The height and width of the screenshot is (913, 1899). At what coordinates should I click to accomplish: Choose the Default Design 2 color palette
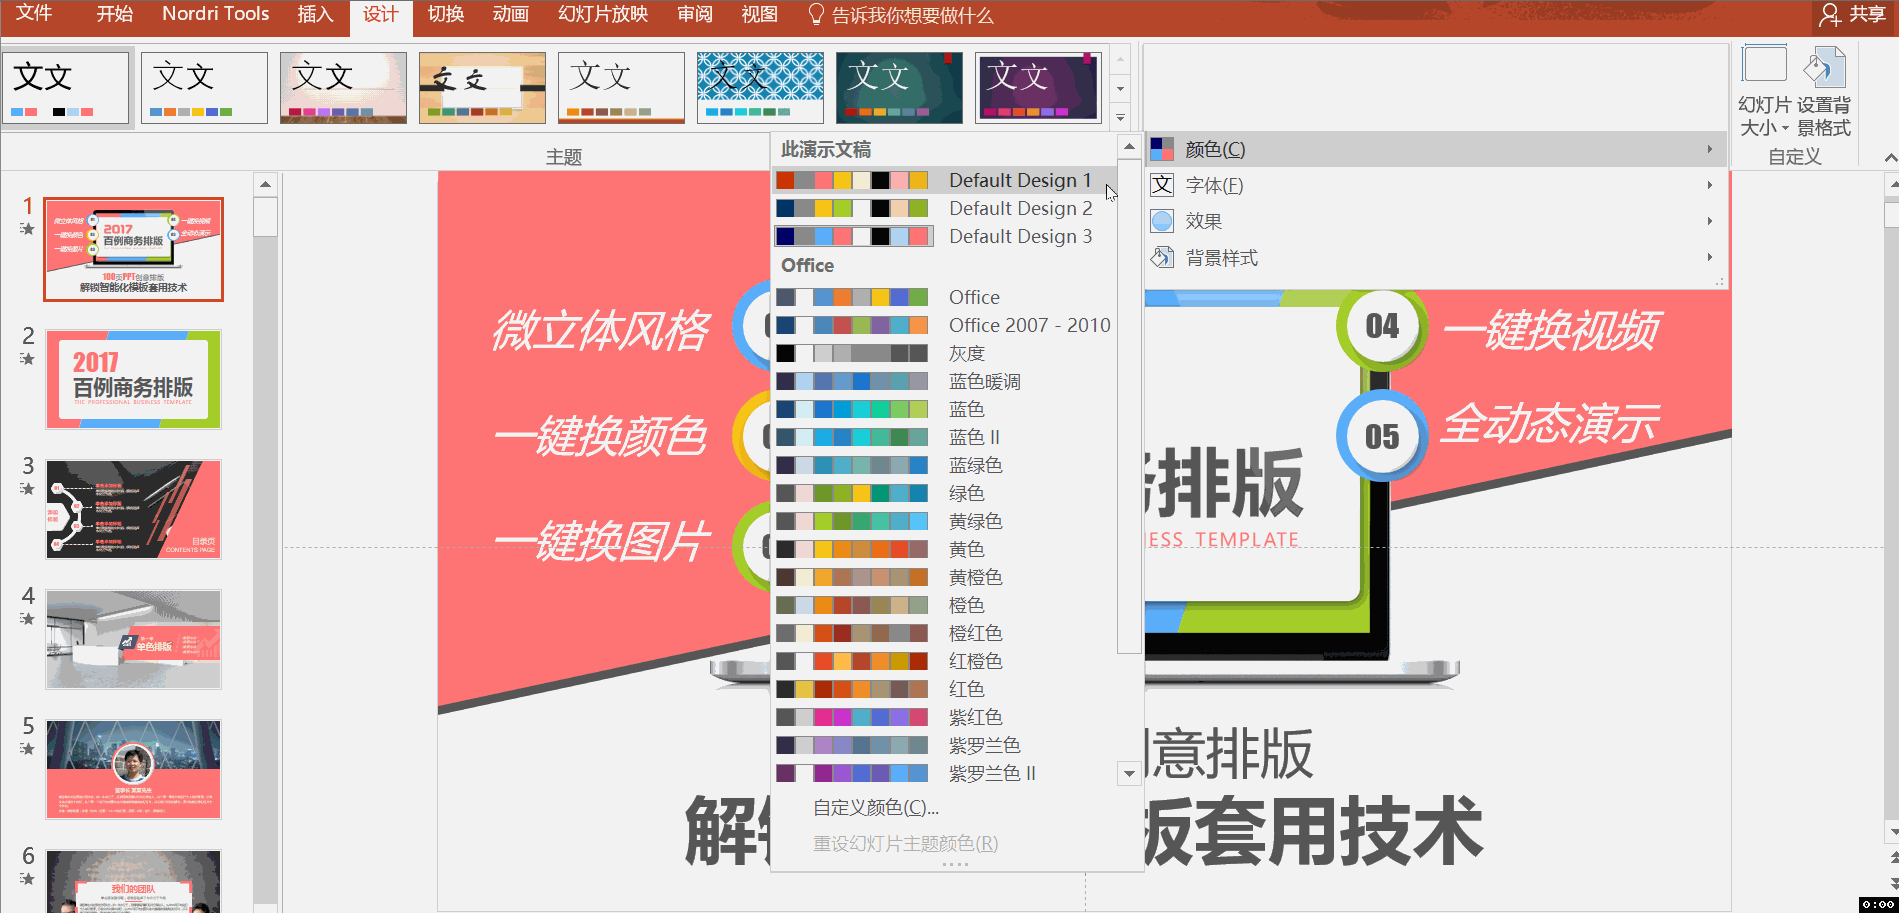(x=1020, y=209)
